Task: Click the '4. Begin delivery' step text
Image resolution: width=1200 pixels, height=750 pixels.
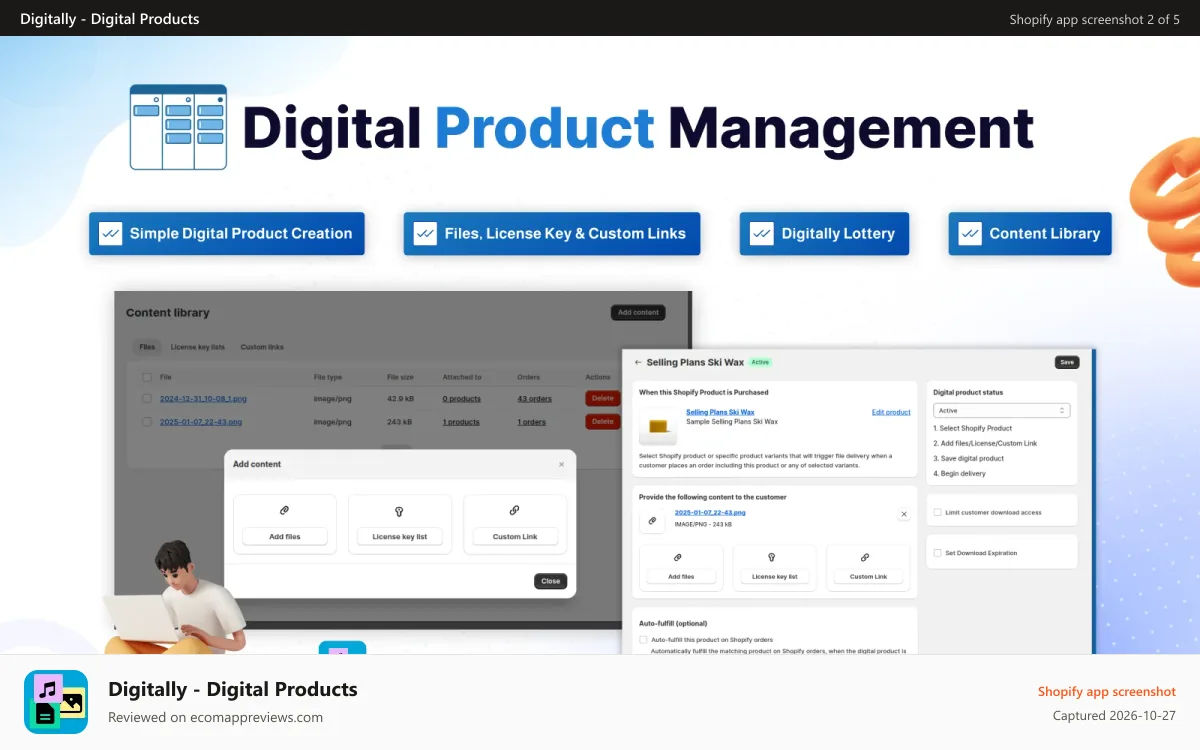Action: [x=959, y=473]
